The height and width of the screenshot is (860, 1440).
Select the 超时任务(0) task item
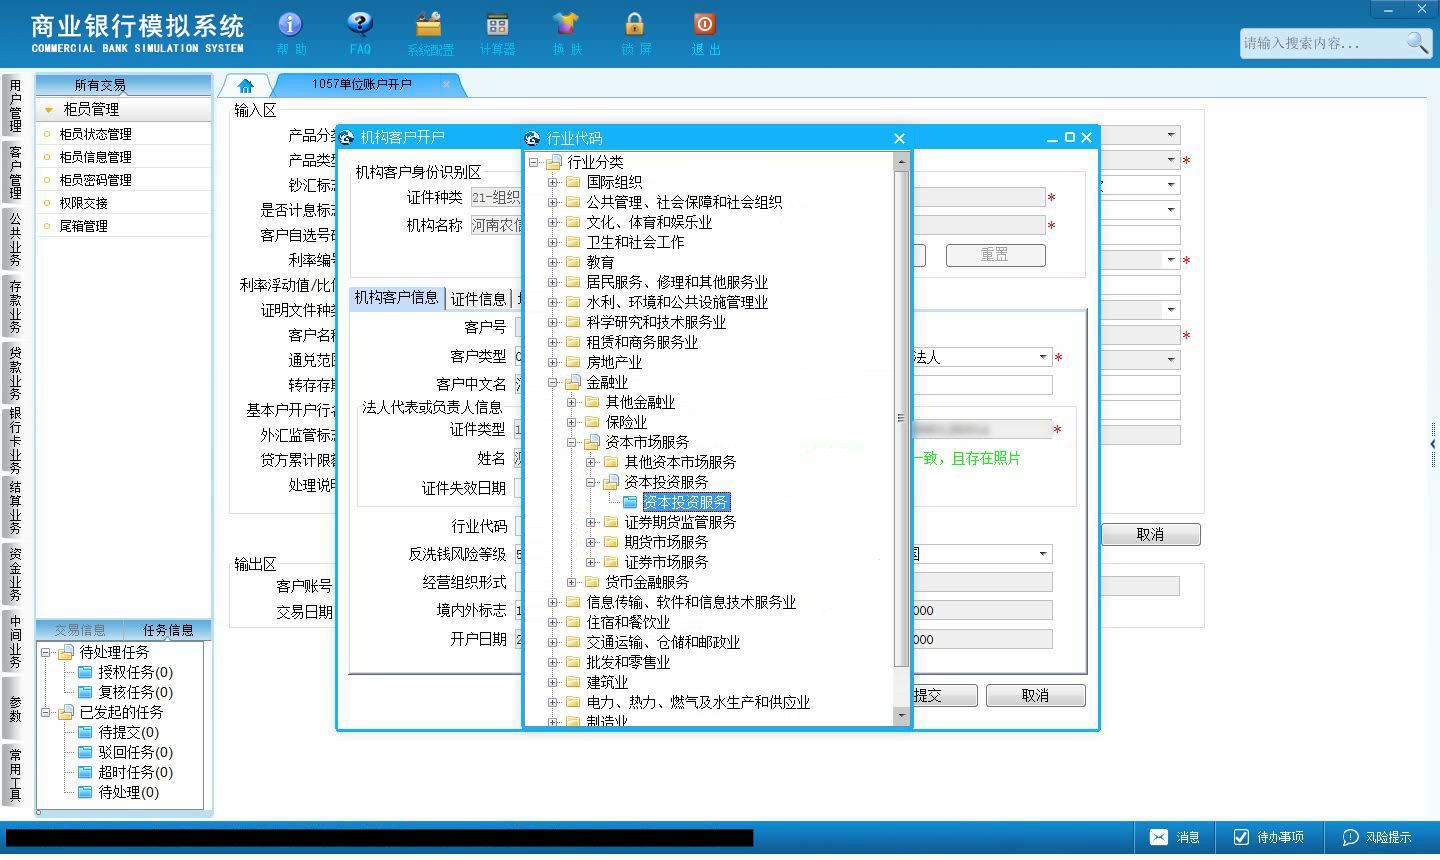coord(135,772)
